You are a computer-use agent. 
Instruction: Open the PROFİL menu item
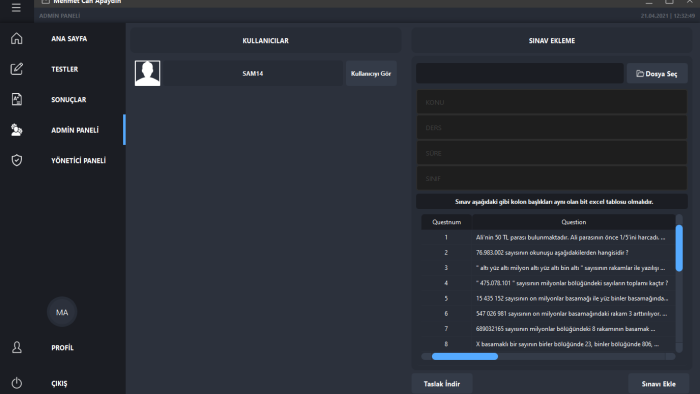(x=62, y=348)
